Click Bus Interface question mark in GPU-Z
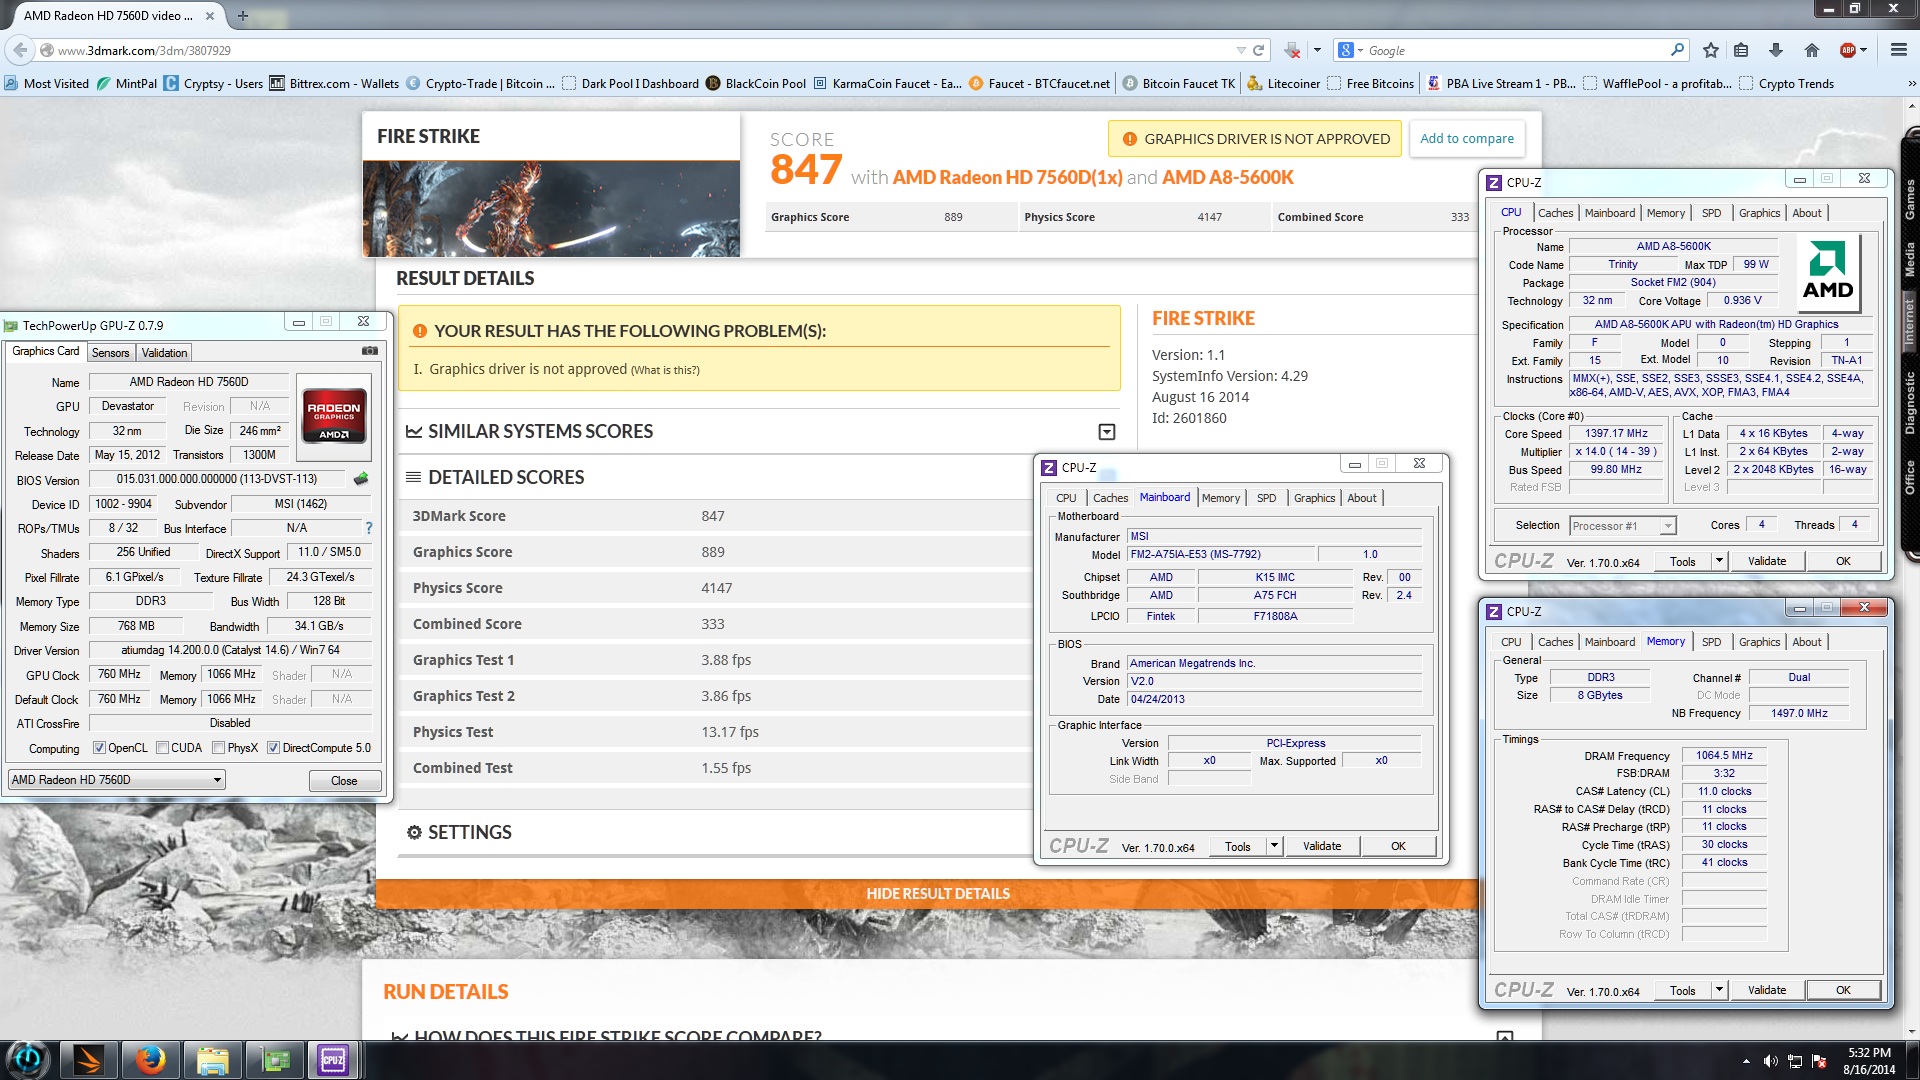This screenshot has height=1080, width=1920. [x=368, y=528]
